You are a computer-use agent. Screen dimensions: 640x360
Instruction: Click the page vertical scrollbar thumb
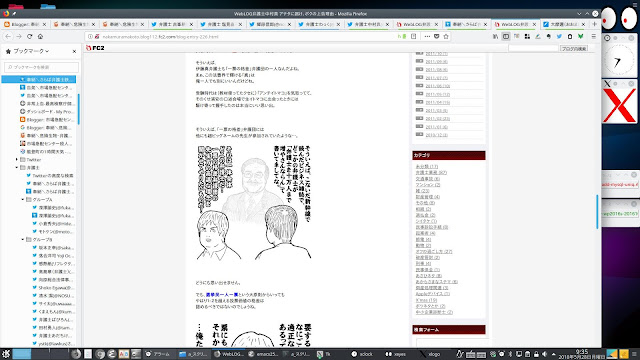pyautogui.click(x=598, y=212)
